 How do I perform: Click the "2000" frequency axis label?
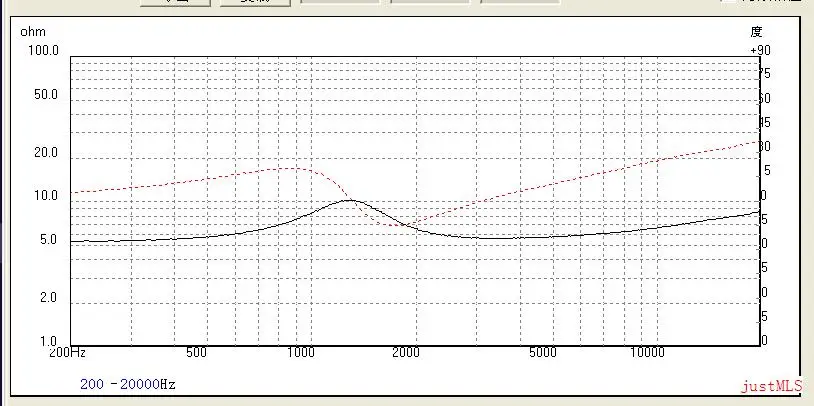coord(406,353)
